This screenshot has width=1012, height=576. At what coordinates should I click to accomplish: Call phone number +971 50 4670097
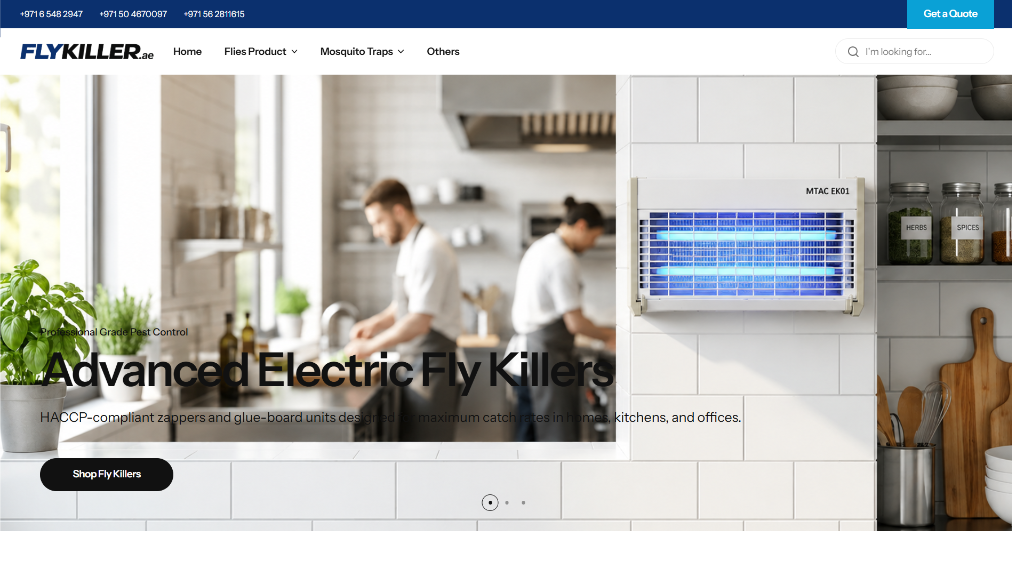(133, 14)
